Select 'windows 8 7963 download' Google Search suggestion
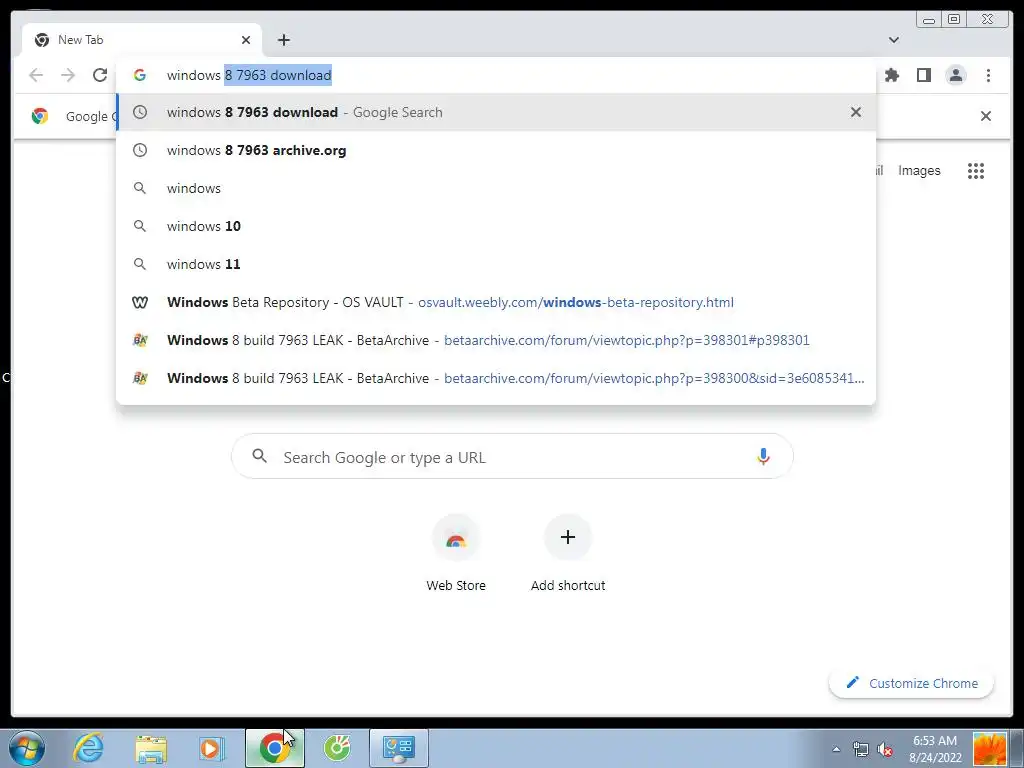 [496, 112]
